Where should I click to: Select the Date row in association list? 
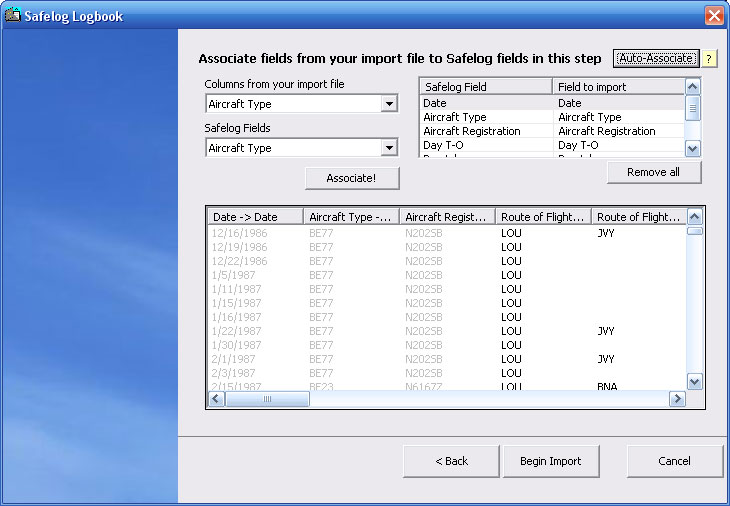point(553,103)
